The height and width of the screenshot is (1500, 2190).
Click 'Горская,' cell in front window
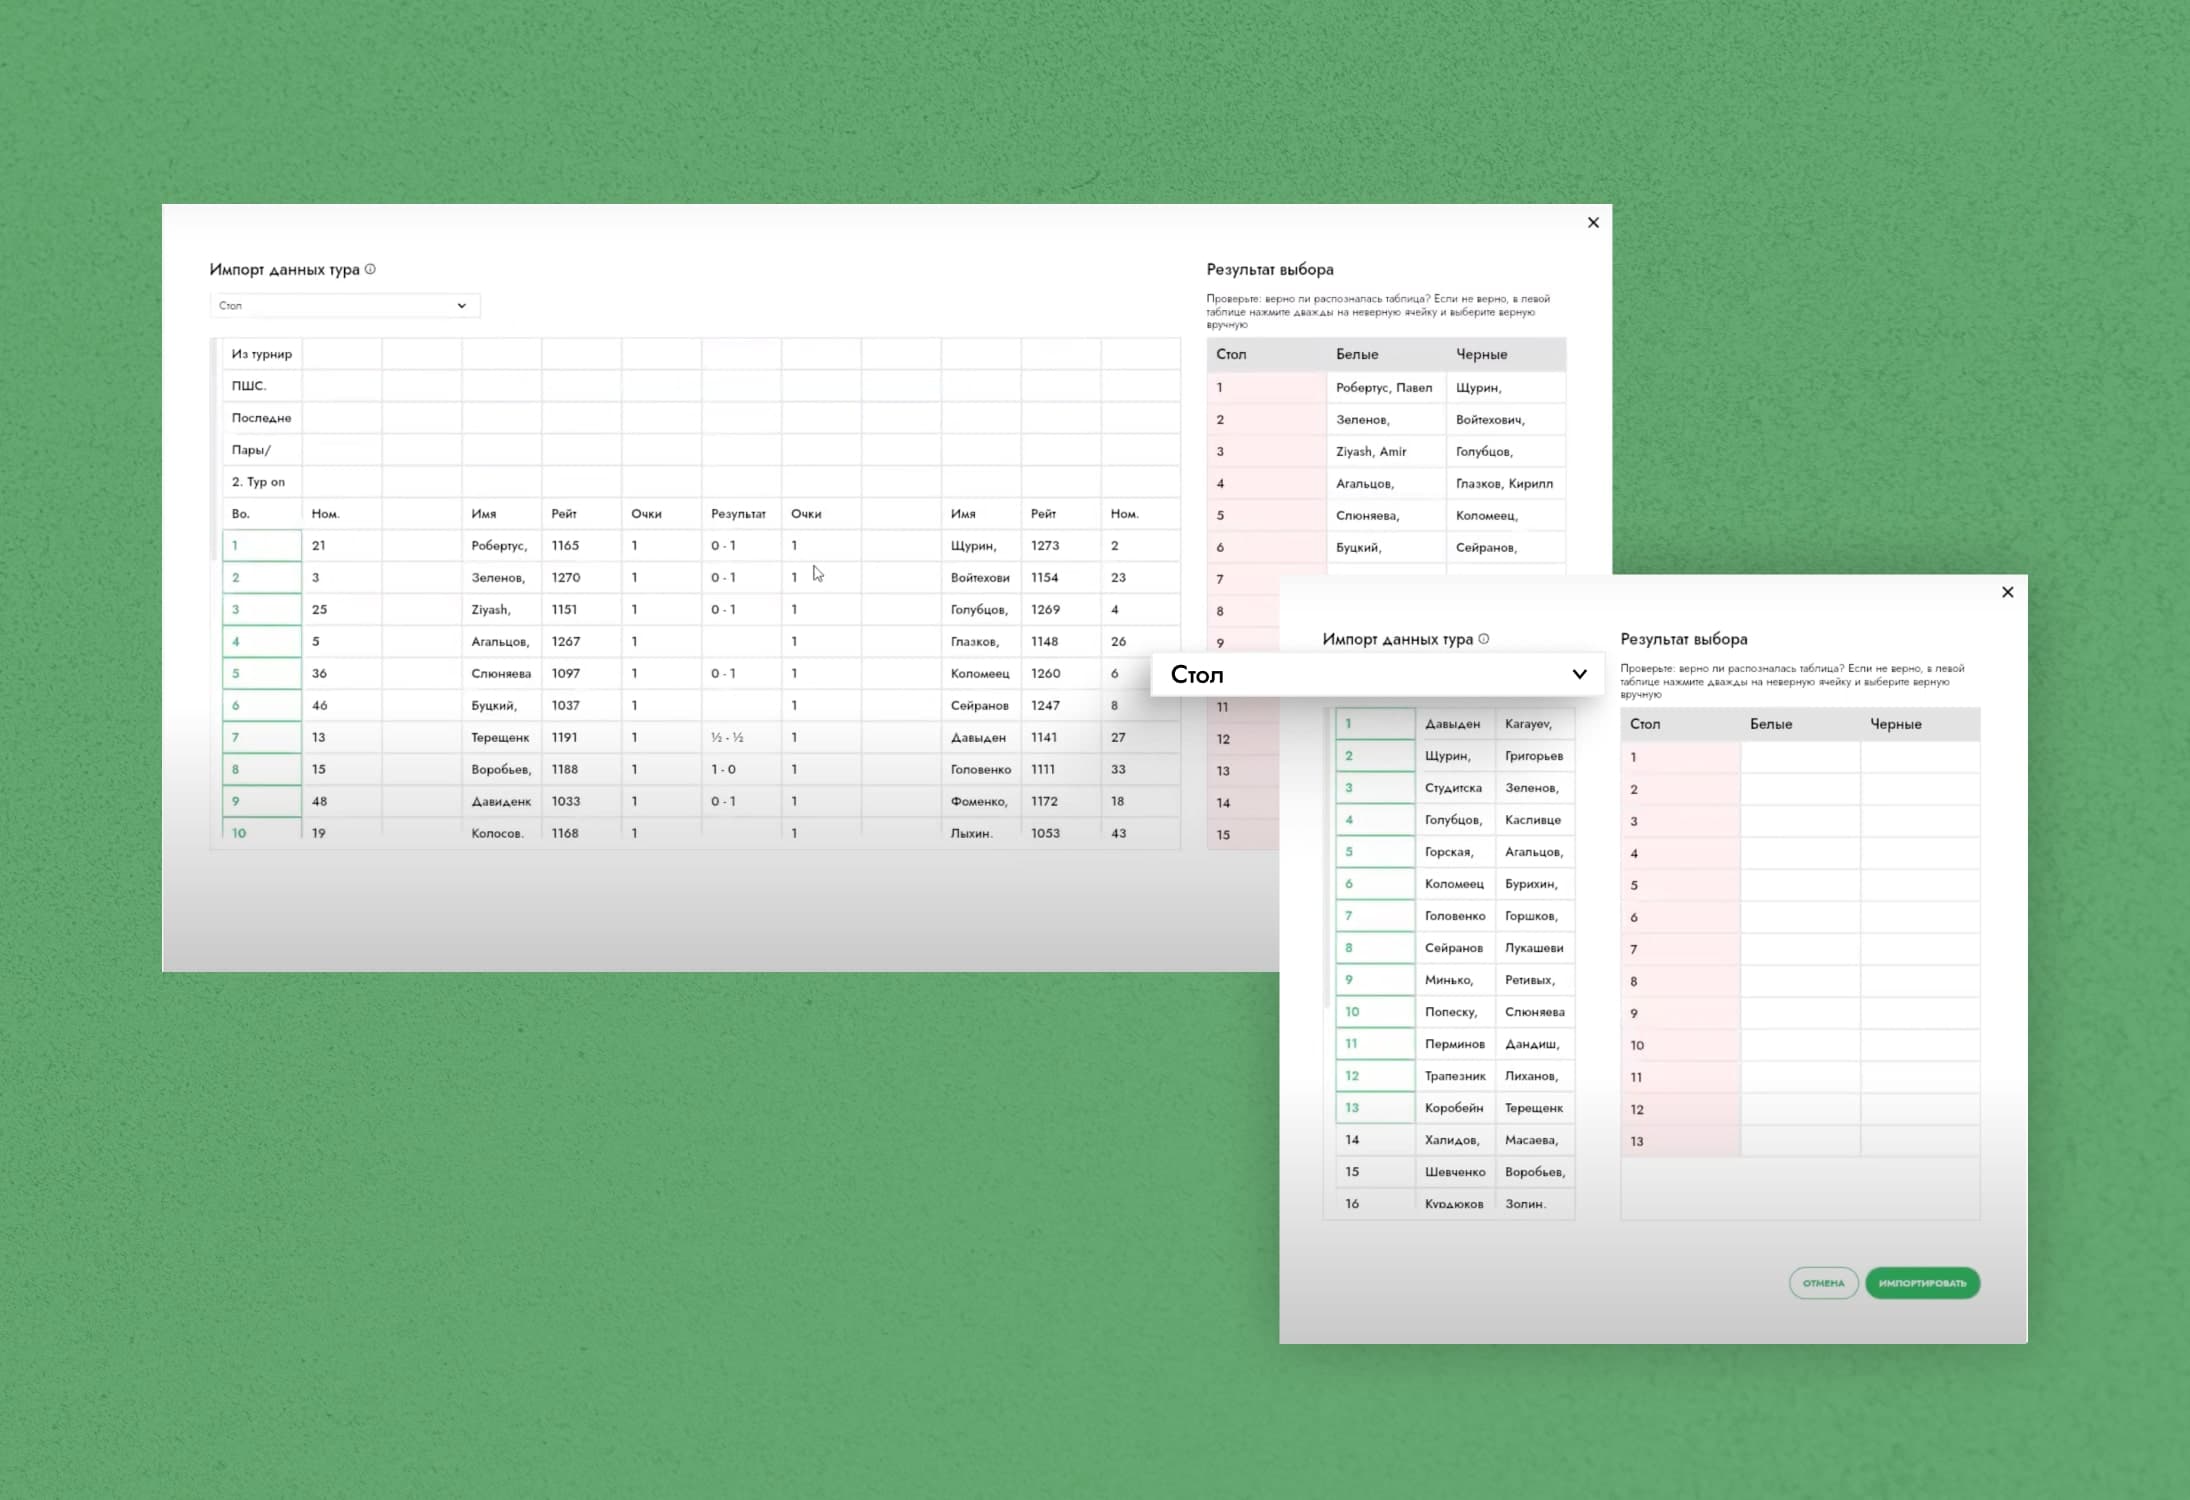(1455, 852)
